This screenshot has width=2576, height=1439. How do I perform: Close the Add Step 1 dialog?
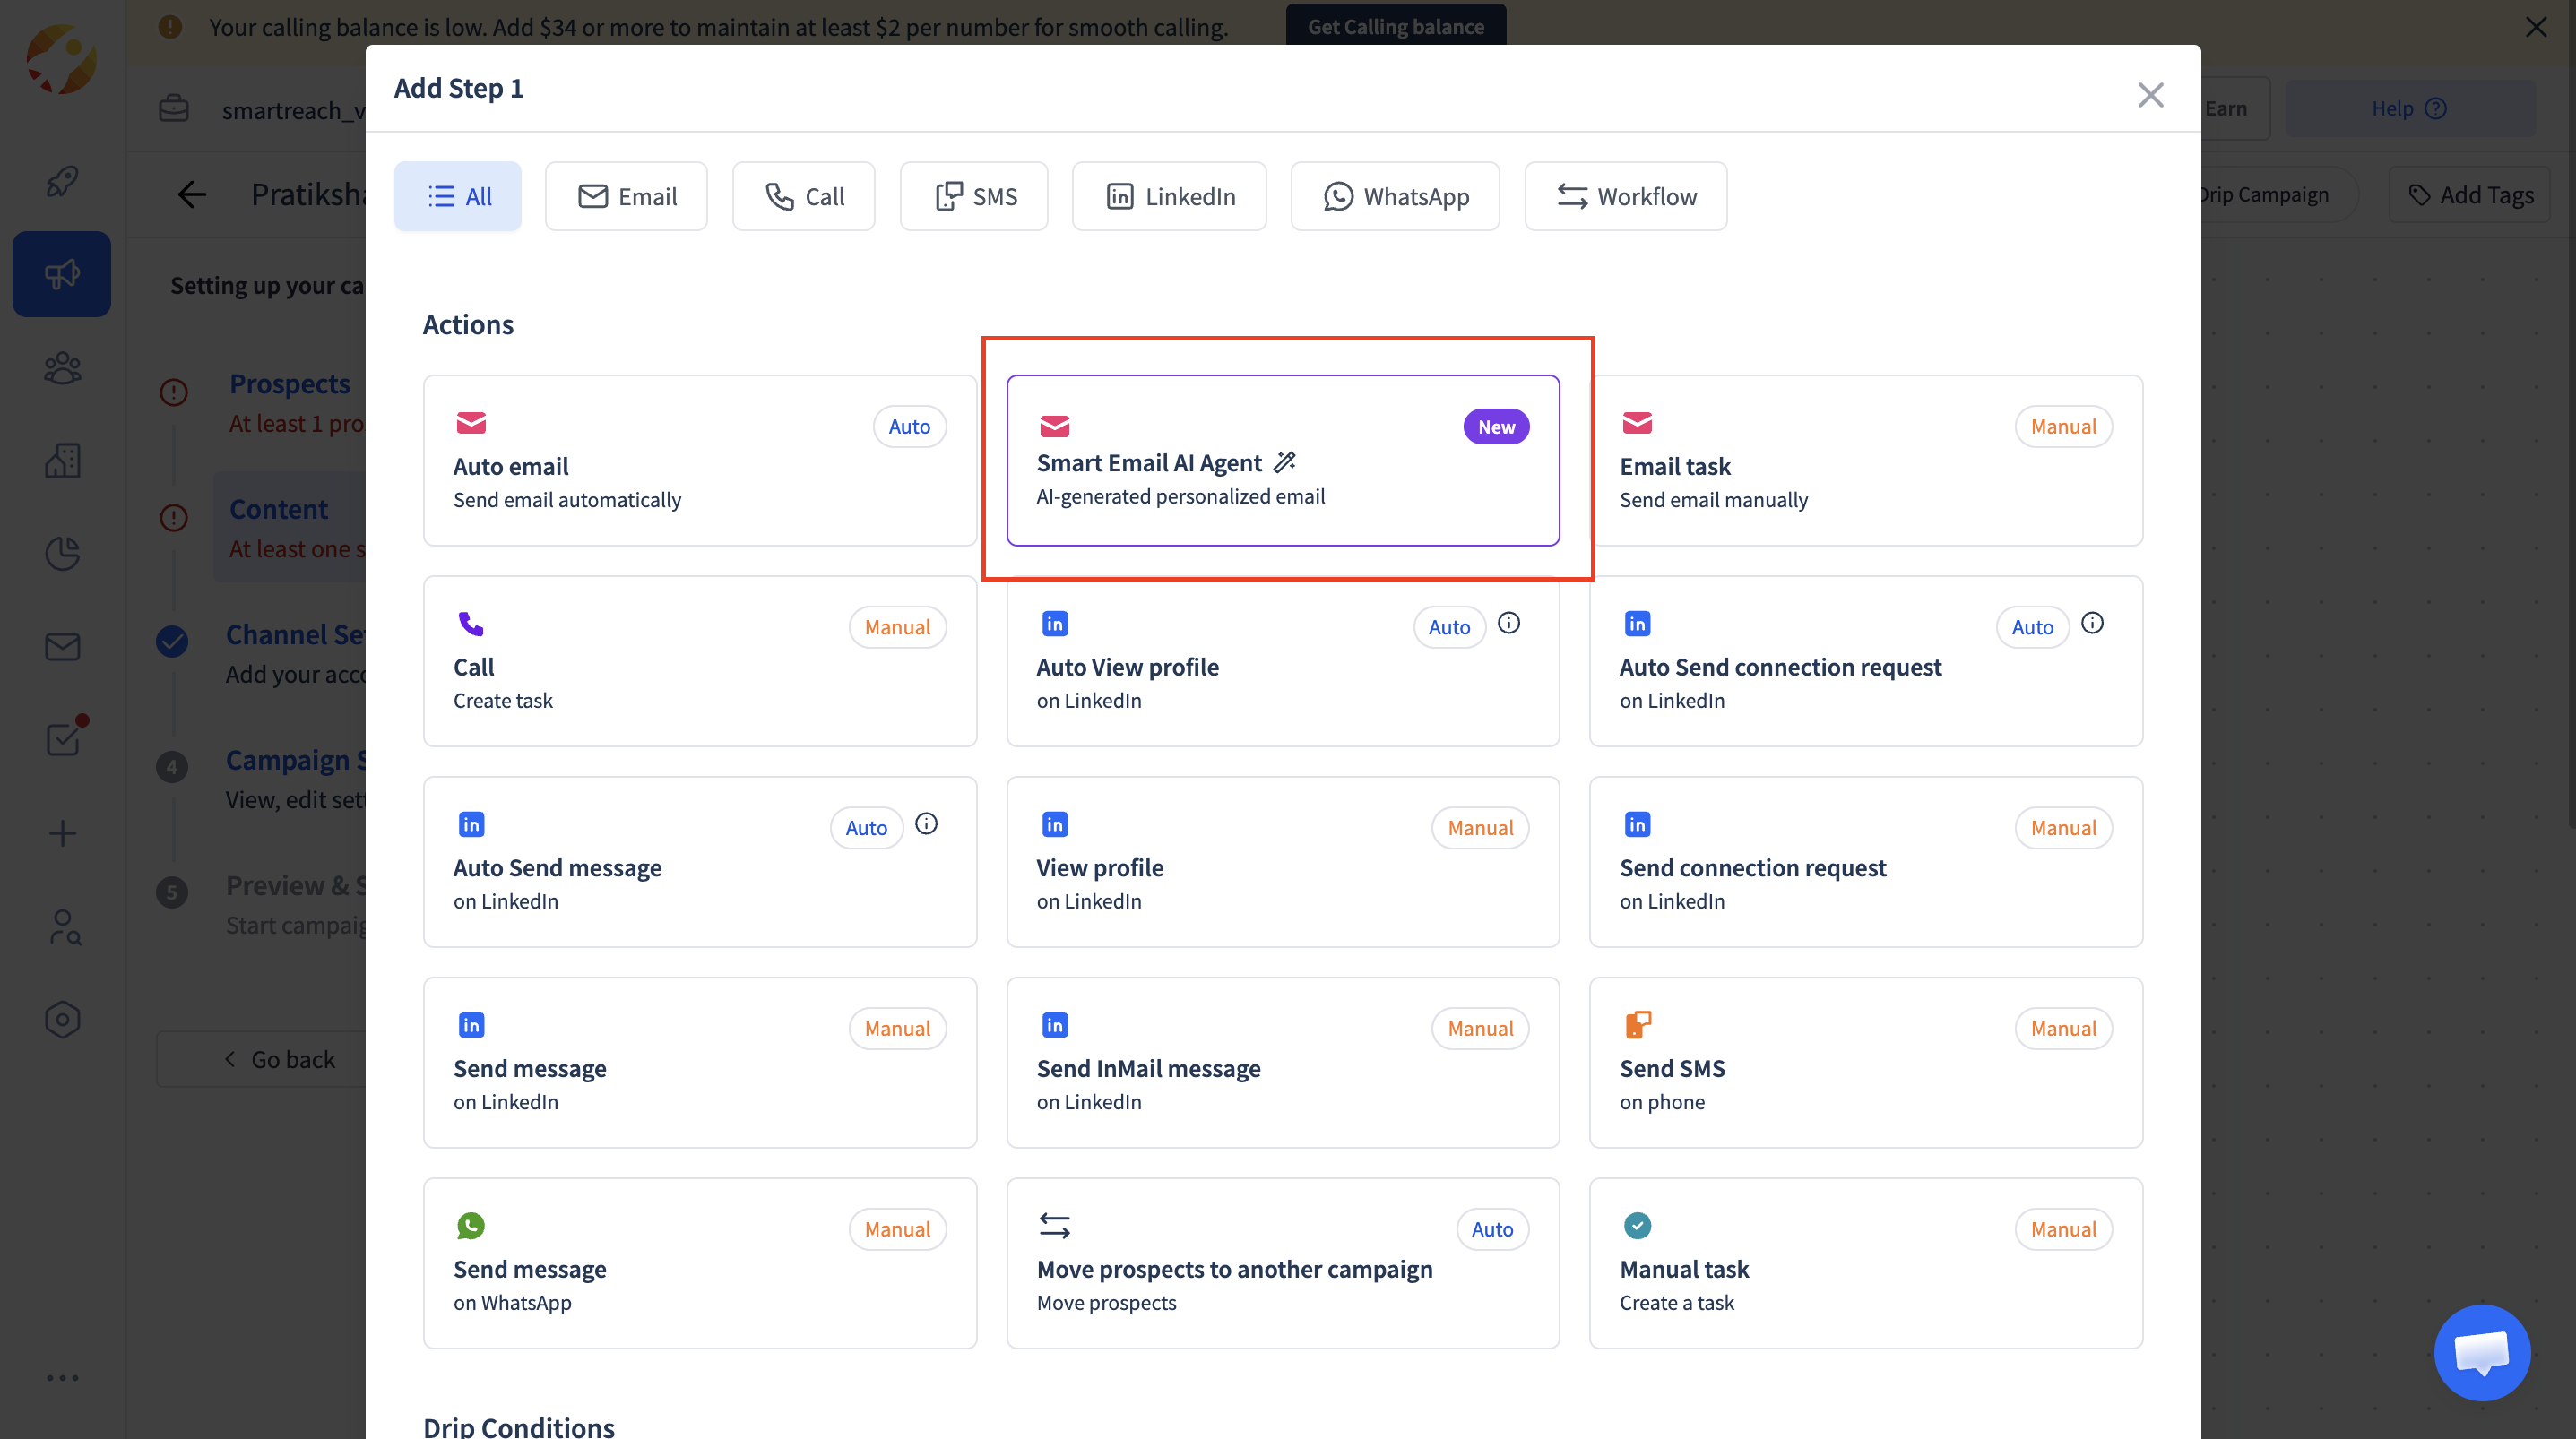click(2150, 95)
